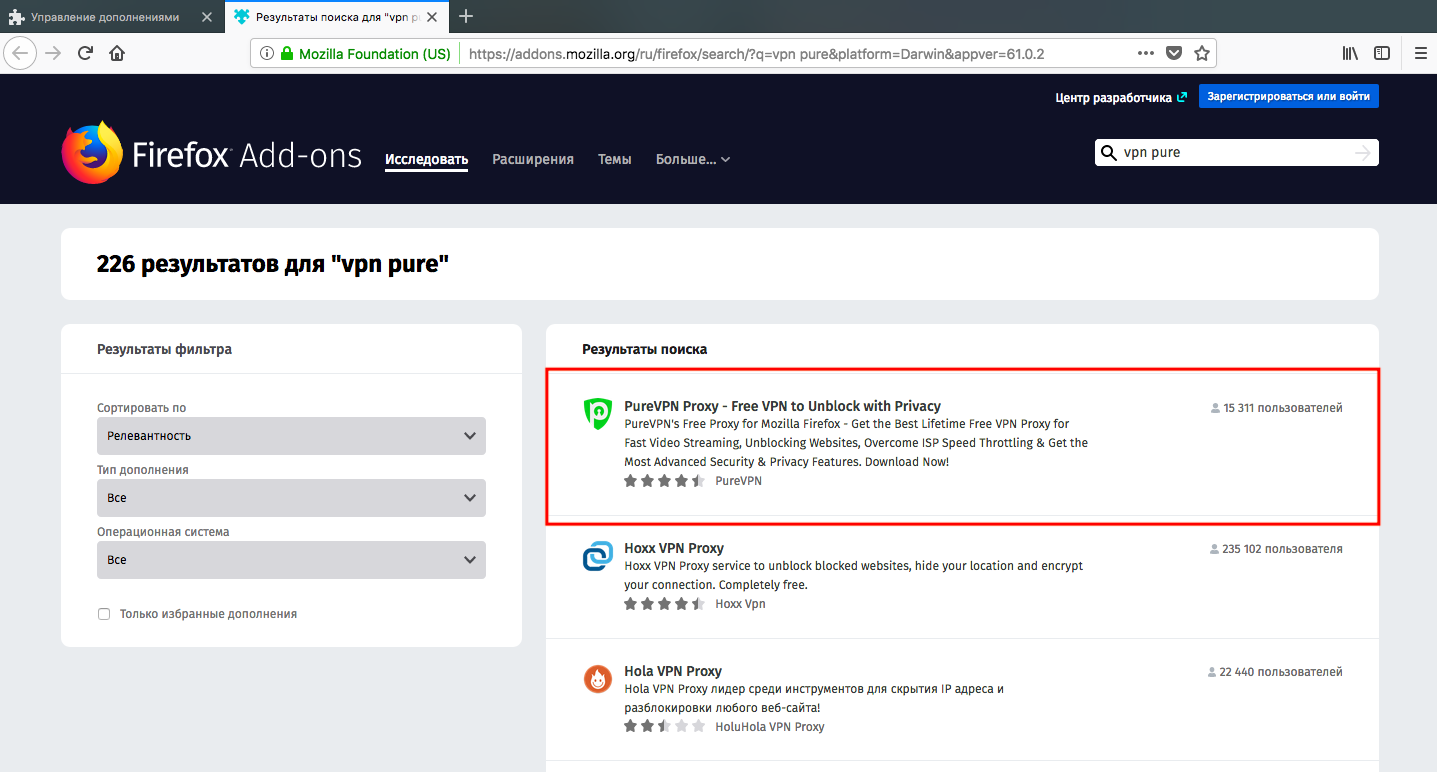The image size is (1437, 772).
Task: Click HoluHola VPN Proxy author name
Action: (770, 727)
